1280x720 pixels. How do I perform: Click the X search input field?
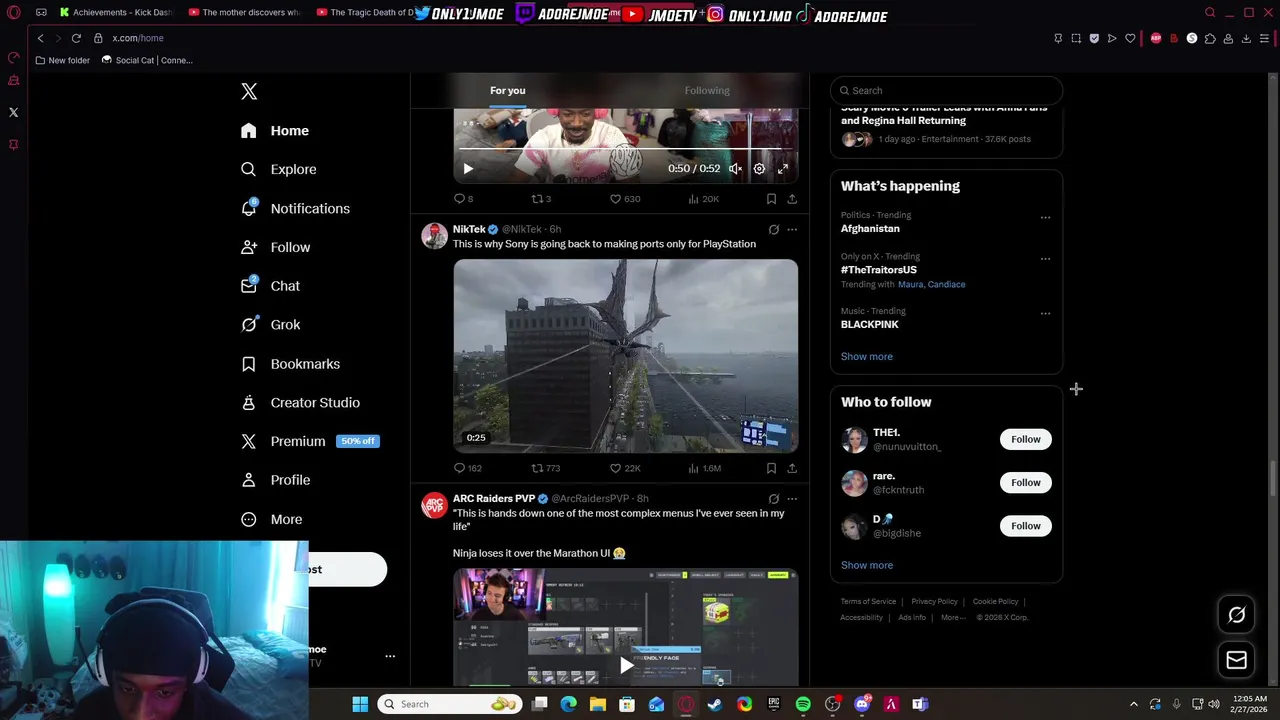[946, 91]
